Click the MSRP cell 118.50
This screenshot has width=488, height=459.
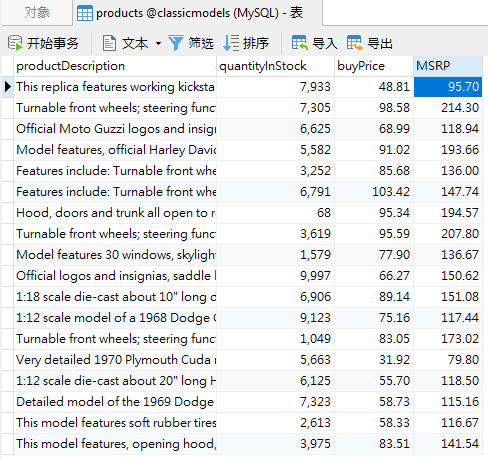coord(448,381)
